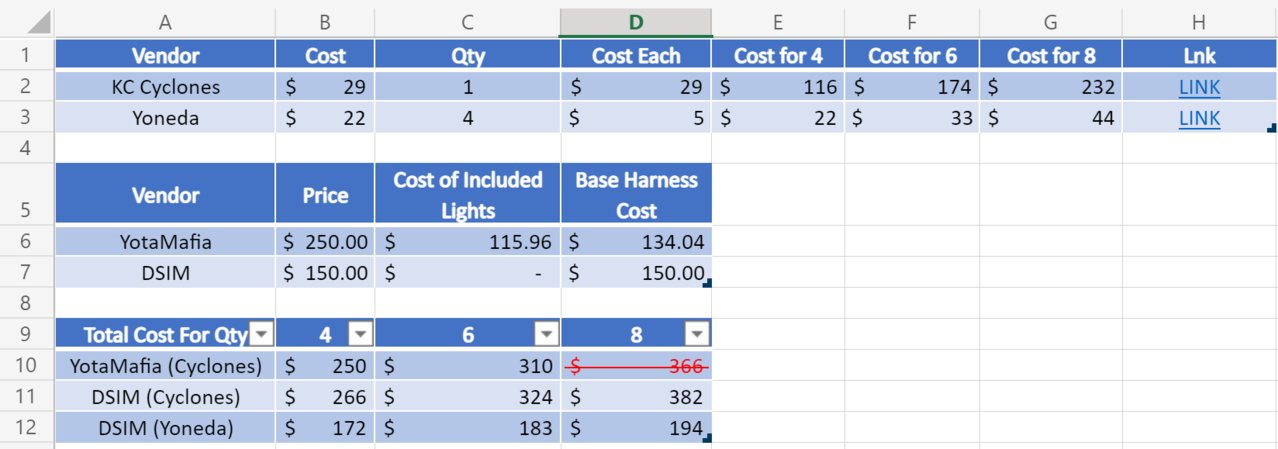Select the Cost for 4 header cell
The width and height of the screenshot is (1278, 449).
click(779, 56)
